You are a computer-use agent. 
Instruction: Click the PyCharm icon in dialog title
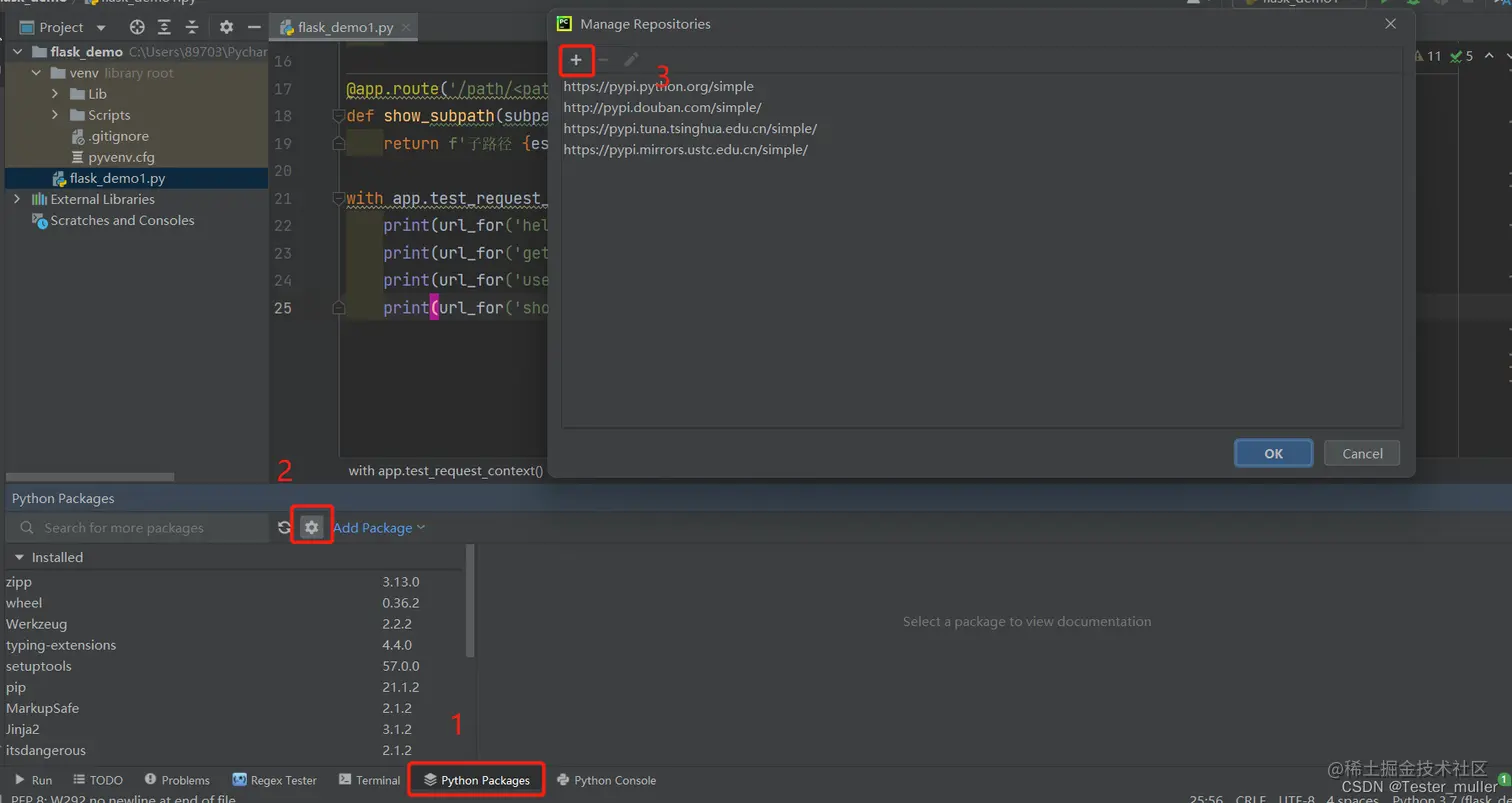[565, 23]
